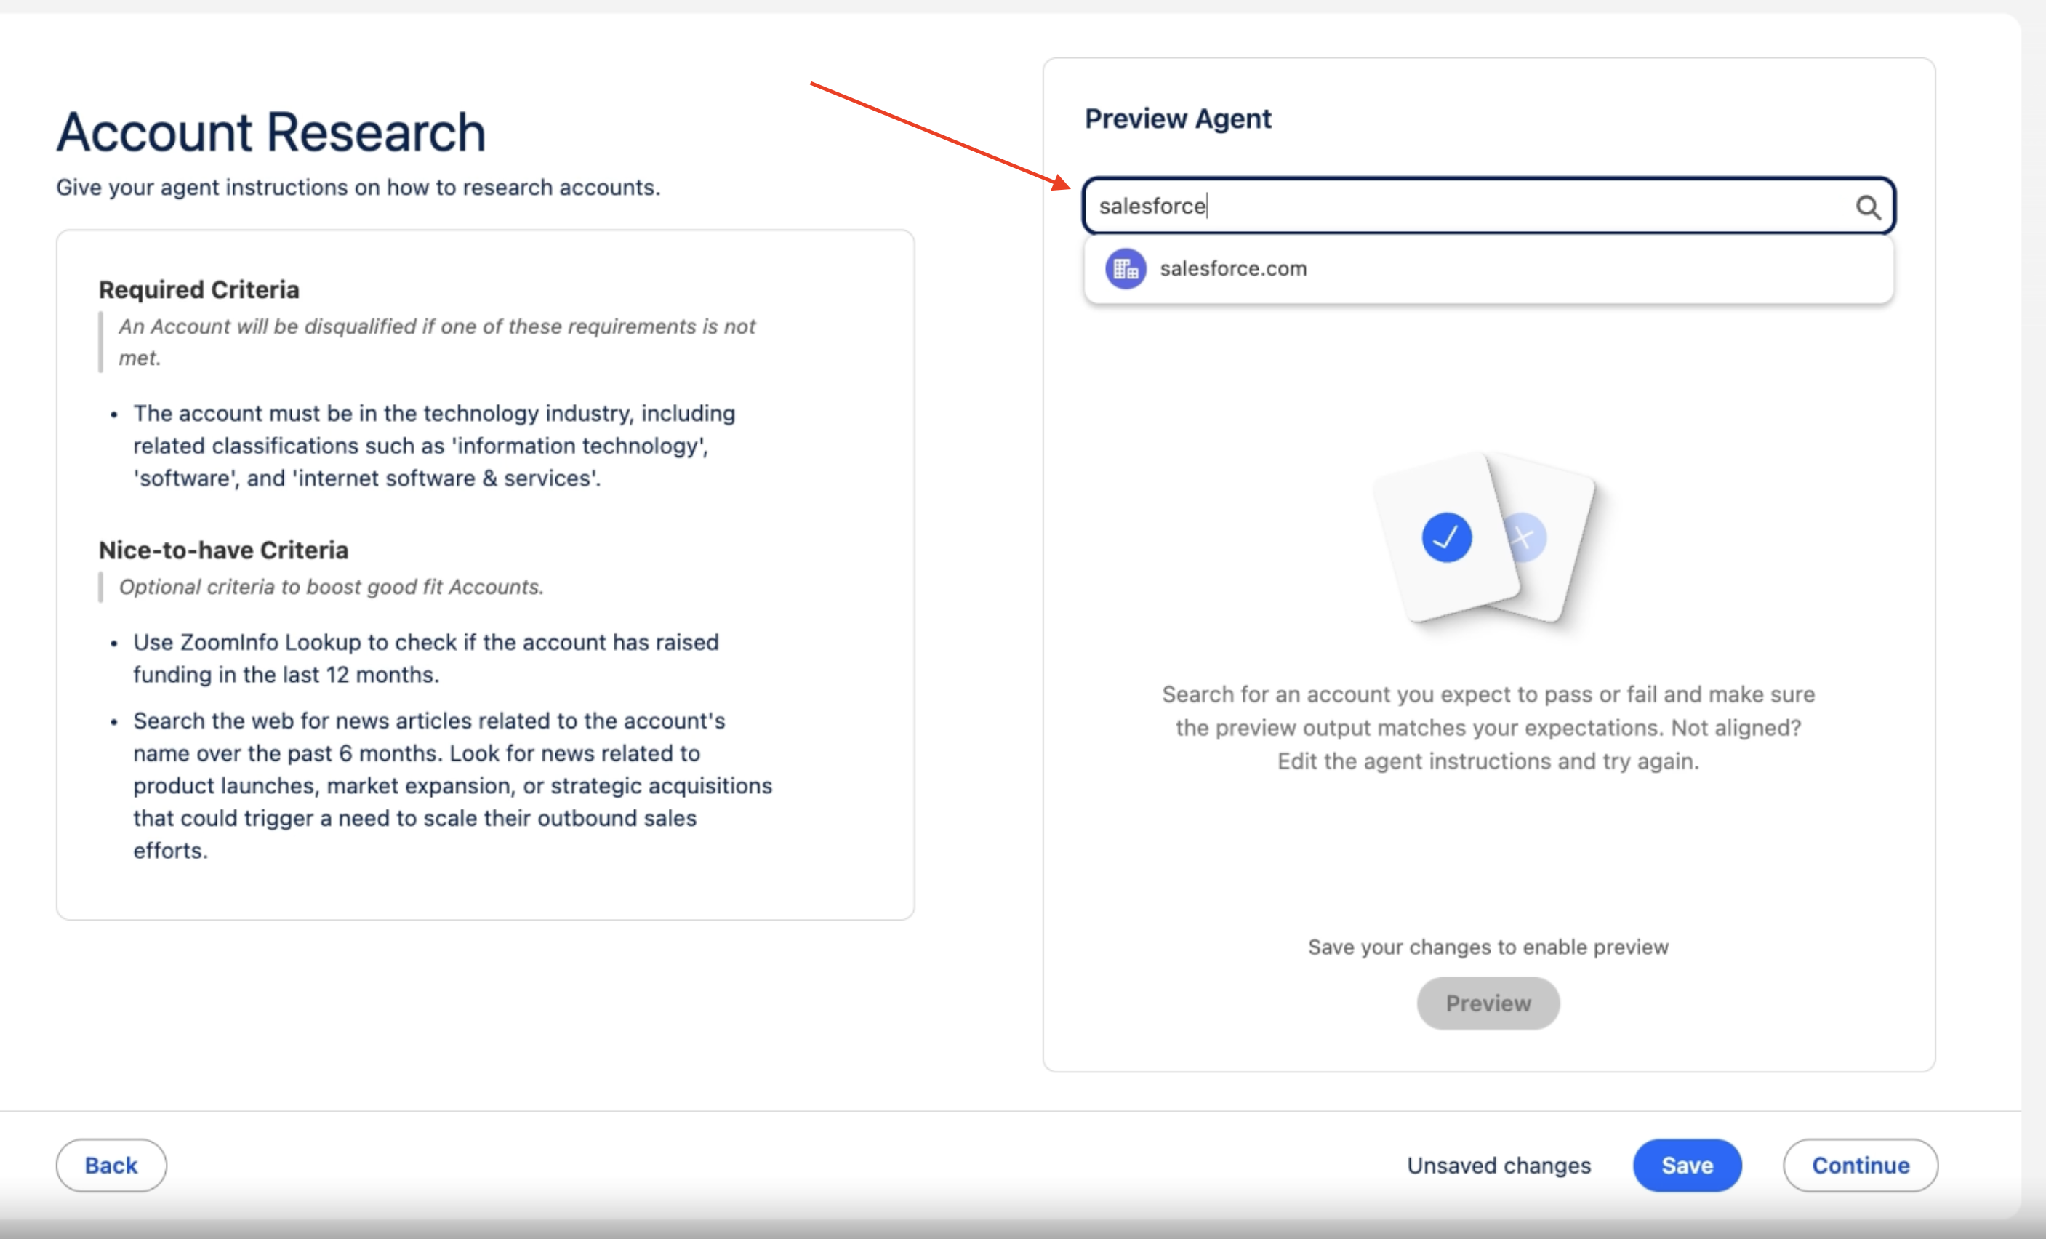Click the Preview Agent heading
The height and width of the screenshot is (1239, 2046).
tap(1178, 118)
